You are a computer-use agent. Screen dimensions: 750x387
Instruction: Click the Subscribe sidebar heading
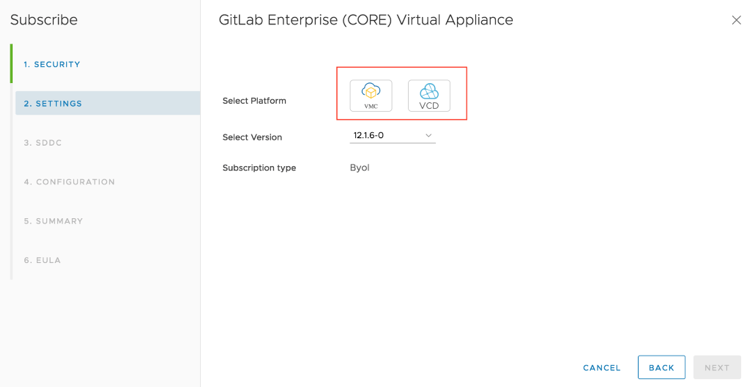44,20
